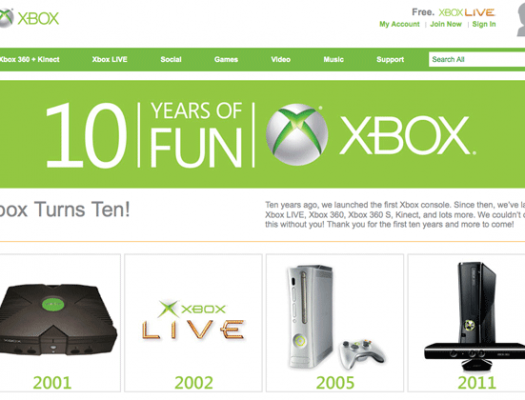This screenshot has height=400, width=525.
Task: Focus the Search All field
Action: [477, 59]
